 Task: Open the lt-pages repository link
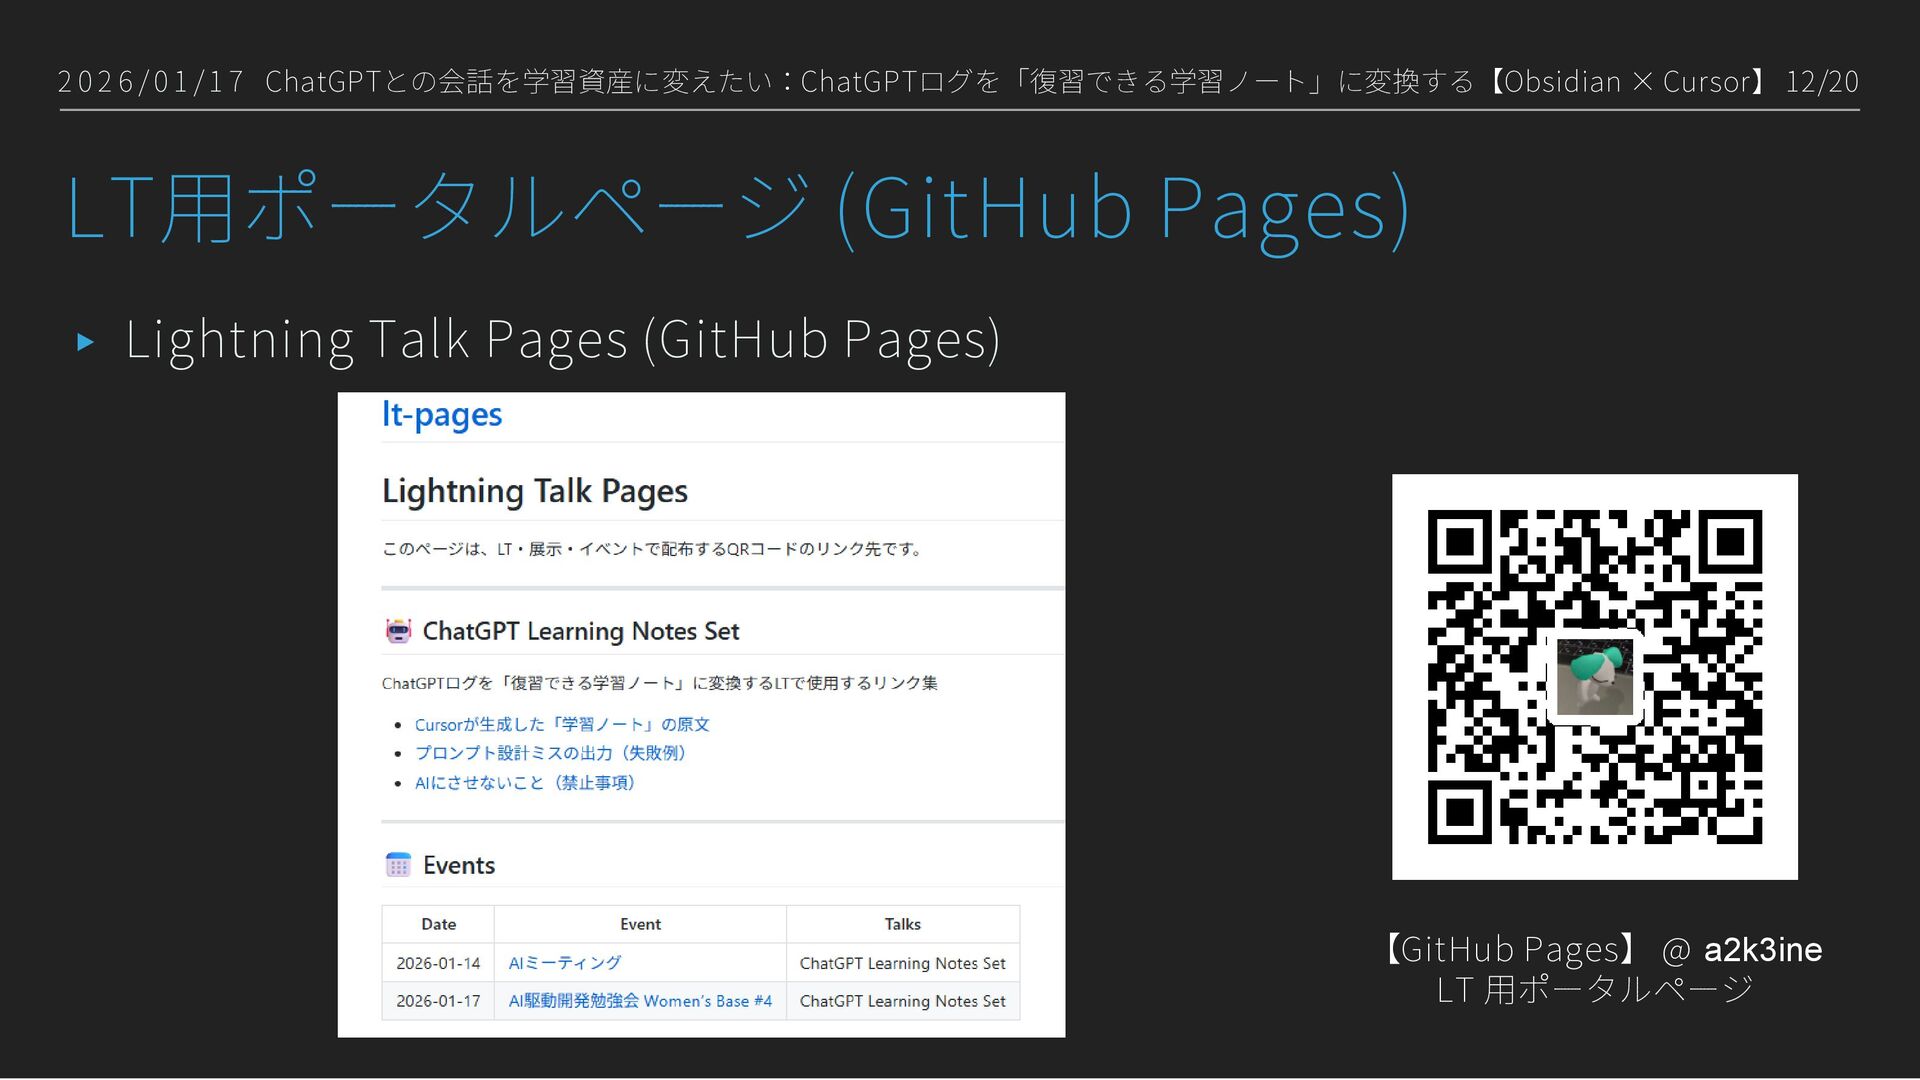(x=441, y=414)
